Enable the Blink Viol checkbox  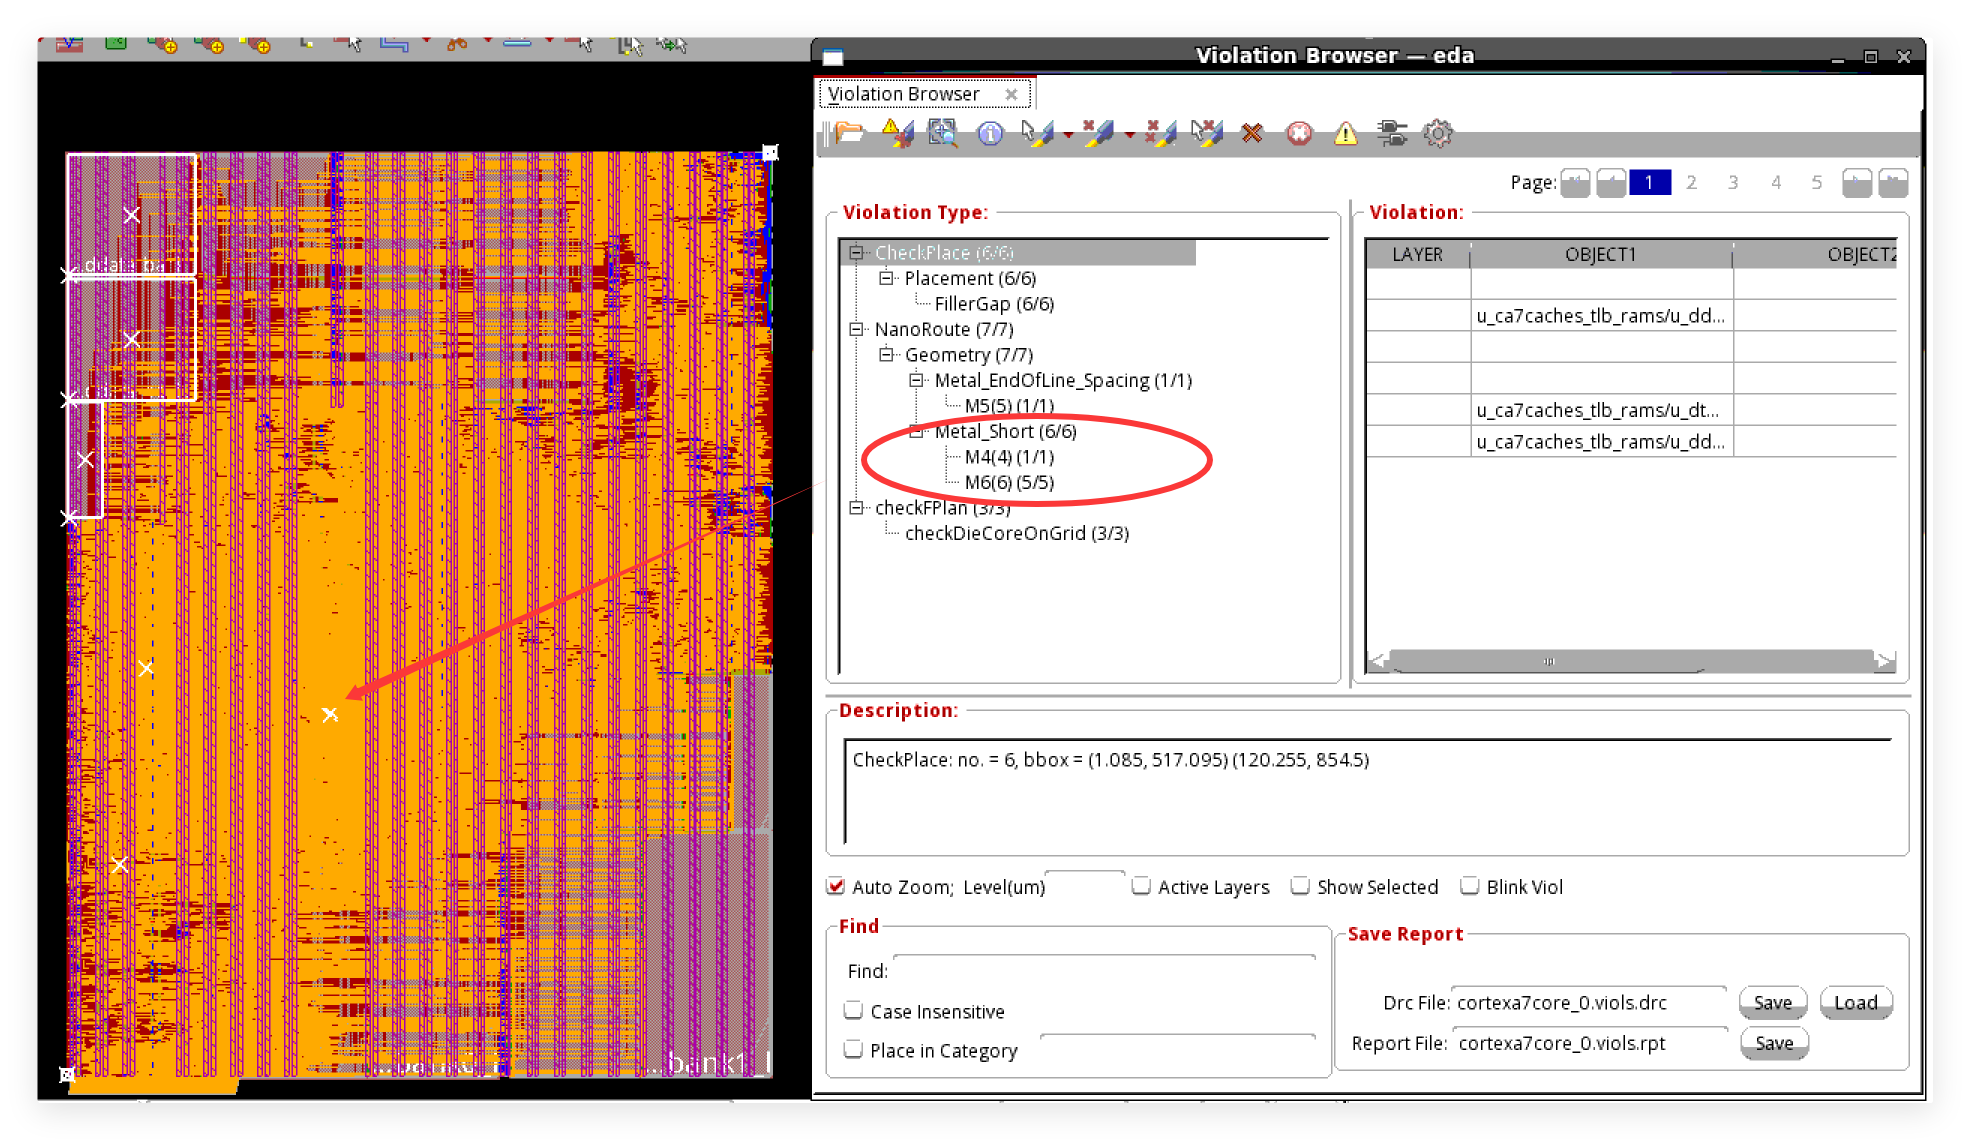1470,886
